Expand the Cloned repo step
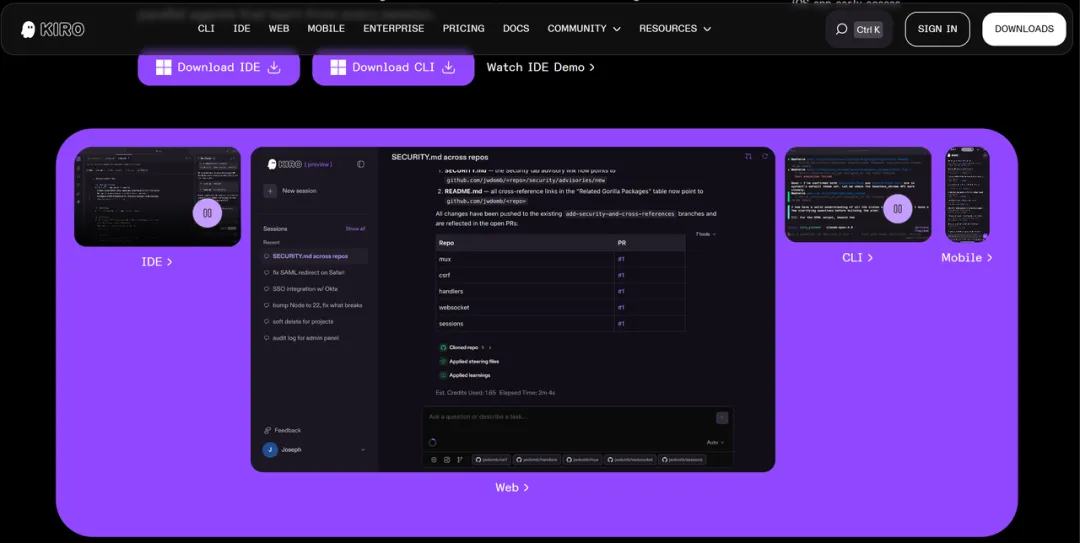 [x=466, y=347]
